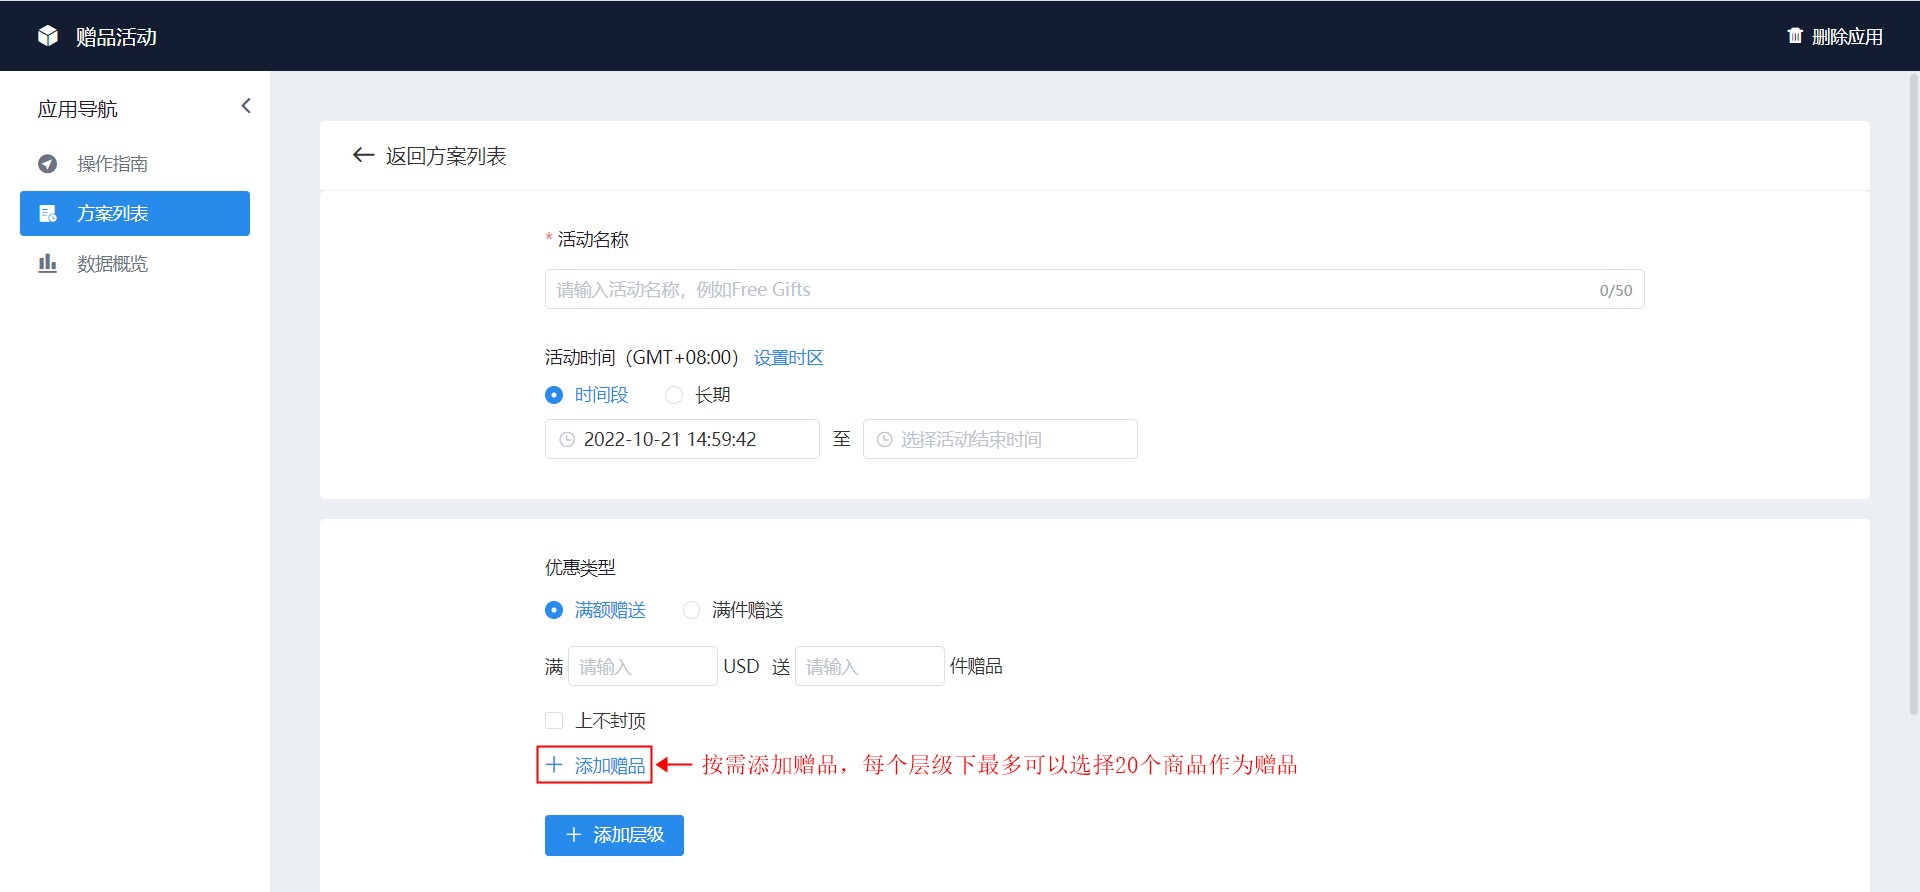The width and height of the screenshot is (1920, 892).
Task: Open 数据概览 in the sidebar
Action: pos(135,264)
